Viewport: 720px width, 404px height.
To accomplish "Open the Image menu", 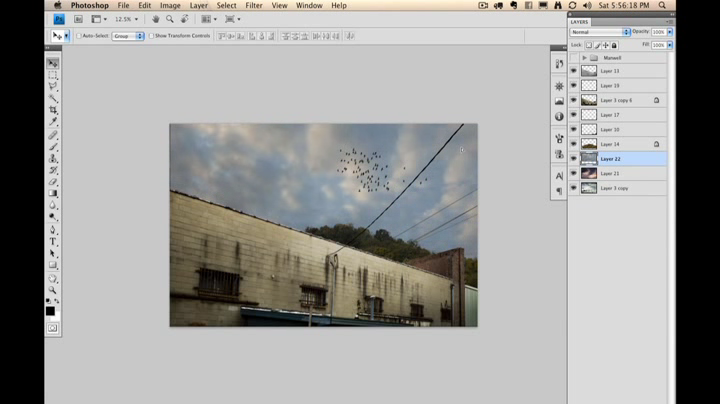I will click(x=170, y=6).
